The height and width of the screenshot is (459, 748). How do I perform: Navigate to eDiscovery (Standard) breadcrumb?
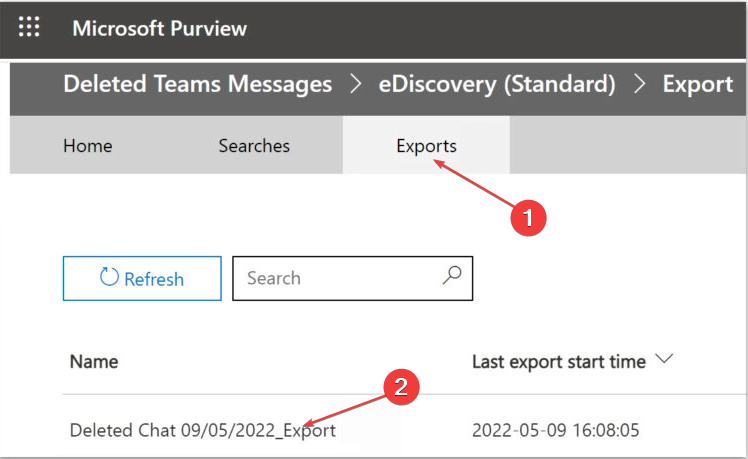496,85
